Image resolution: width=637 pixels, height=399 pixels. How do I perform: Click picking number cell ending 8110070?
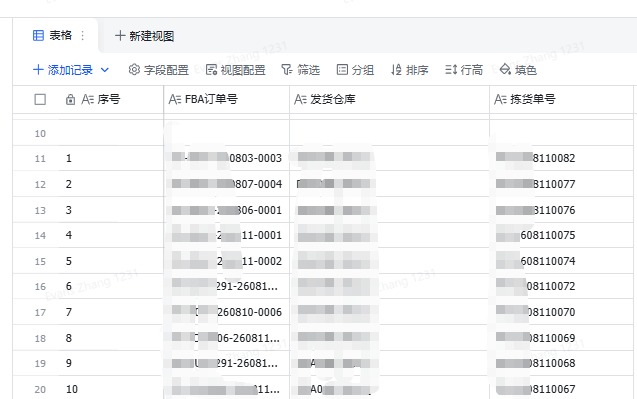coord(561,312)
